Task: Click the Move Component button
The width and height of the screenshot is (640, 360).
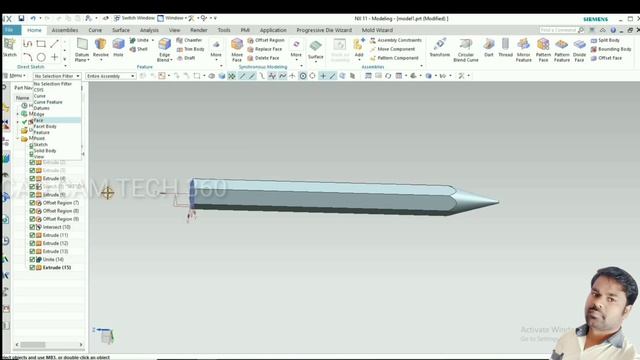Action: (x=392, y=49)
